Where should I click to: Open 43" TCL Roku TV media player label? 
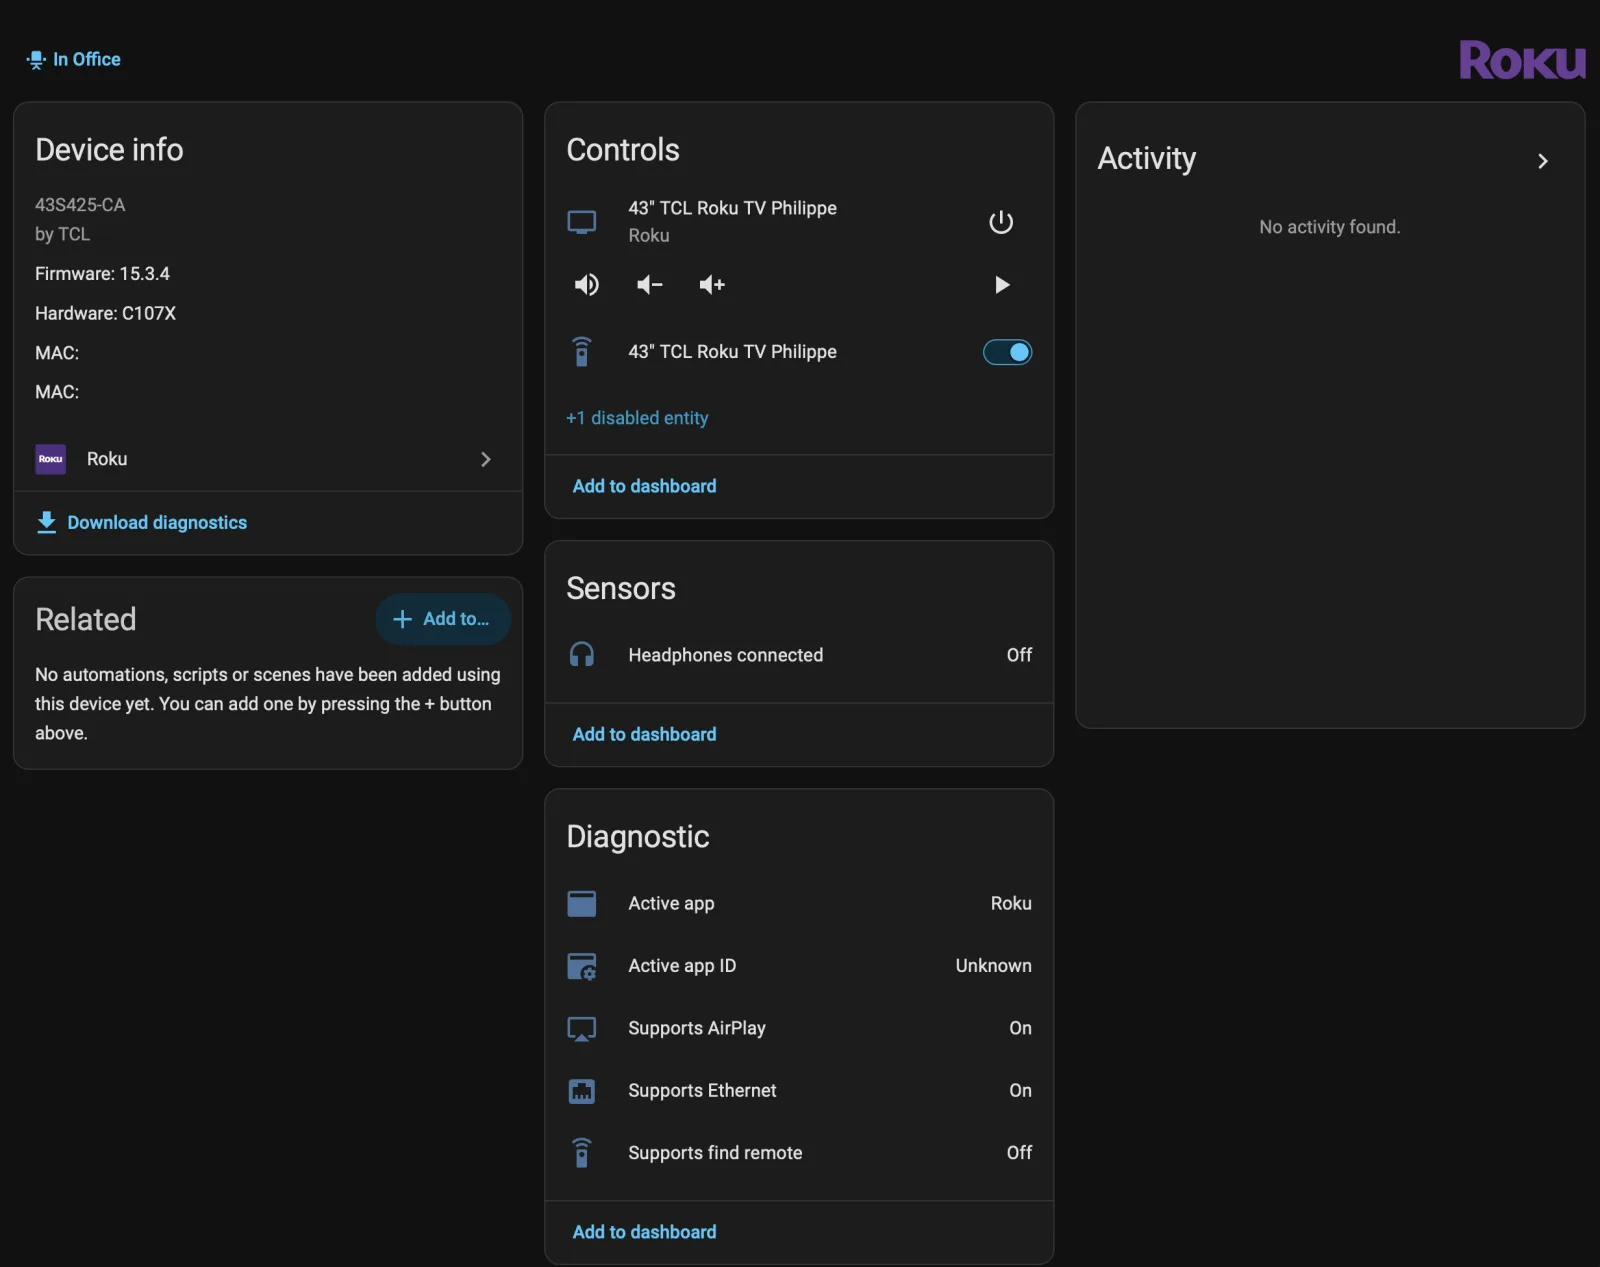(732, 208)
